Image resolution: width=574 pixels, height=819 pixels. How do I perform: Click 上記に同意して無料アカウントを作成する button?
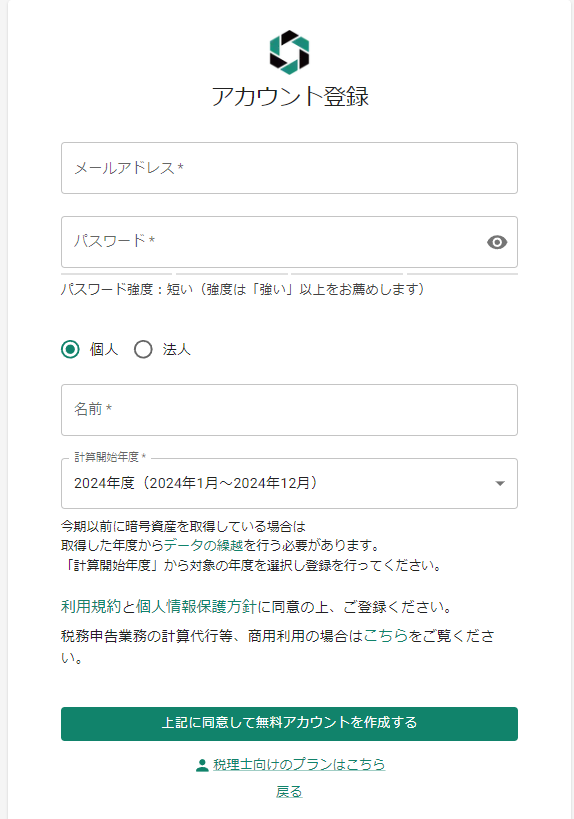tap(289, 724)
